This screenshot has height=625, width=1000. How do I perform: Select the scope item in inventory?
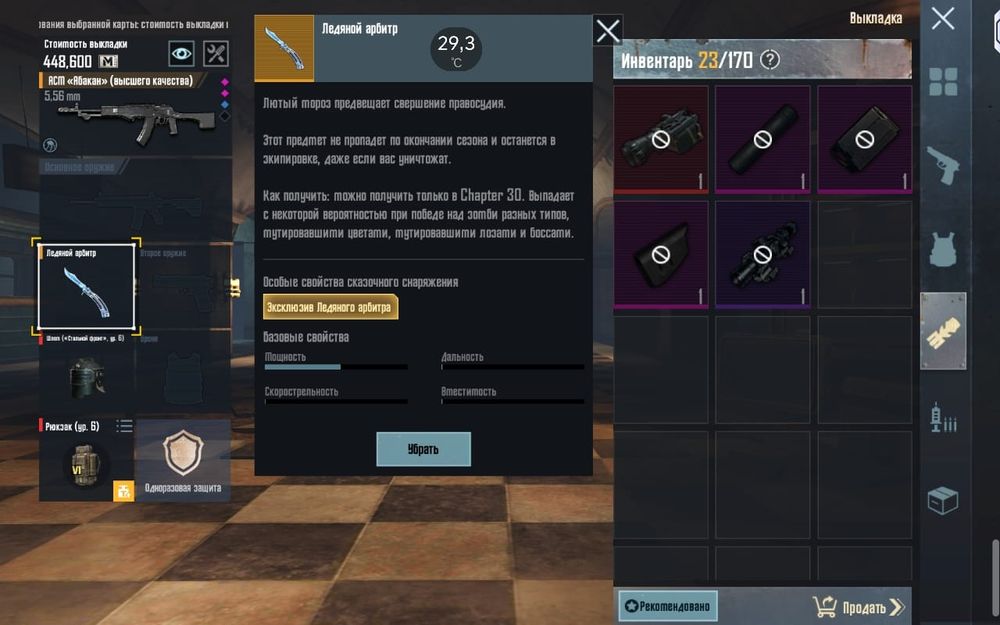point(763,255)
